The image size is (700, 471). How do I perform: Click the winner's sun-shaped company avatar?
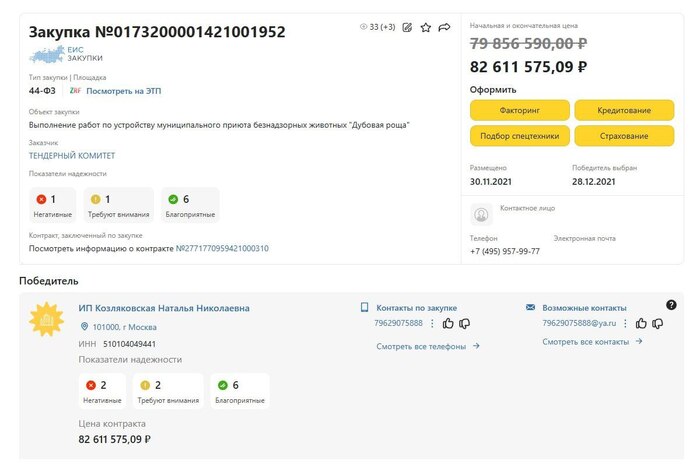click(46, 318)
